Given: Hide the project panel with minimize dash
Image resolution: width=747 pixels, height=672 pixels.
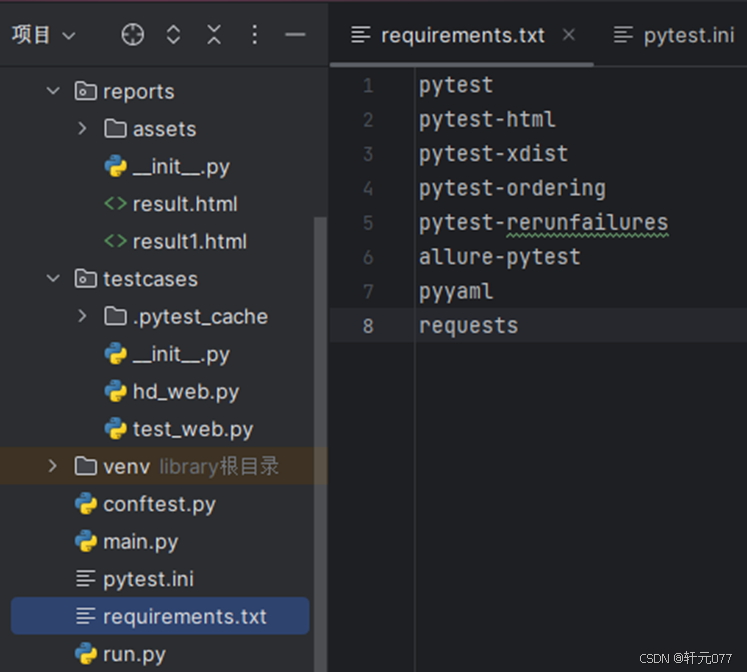Looking at the screenshot, I should tap(295, 35).
